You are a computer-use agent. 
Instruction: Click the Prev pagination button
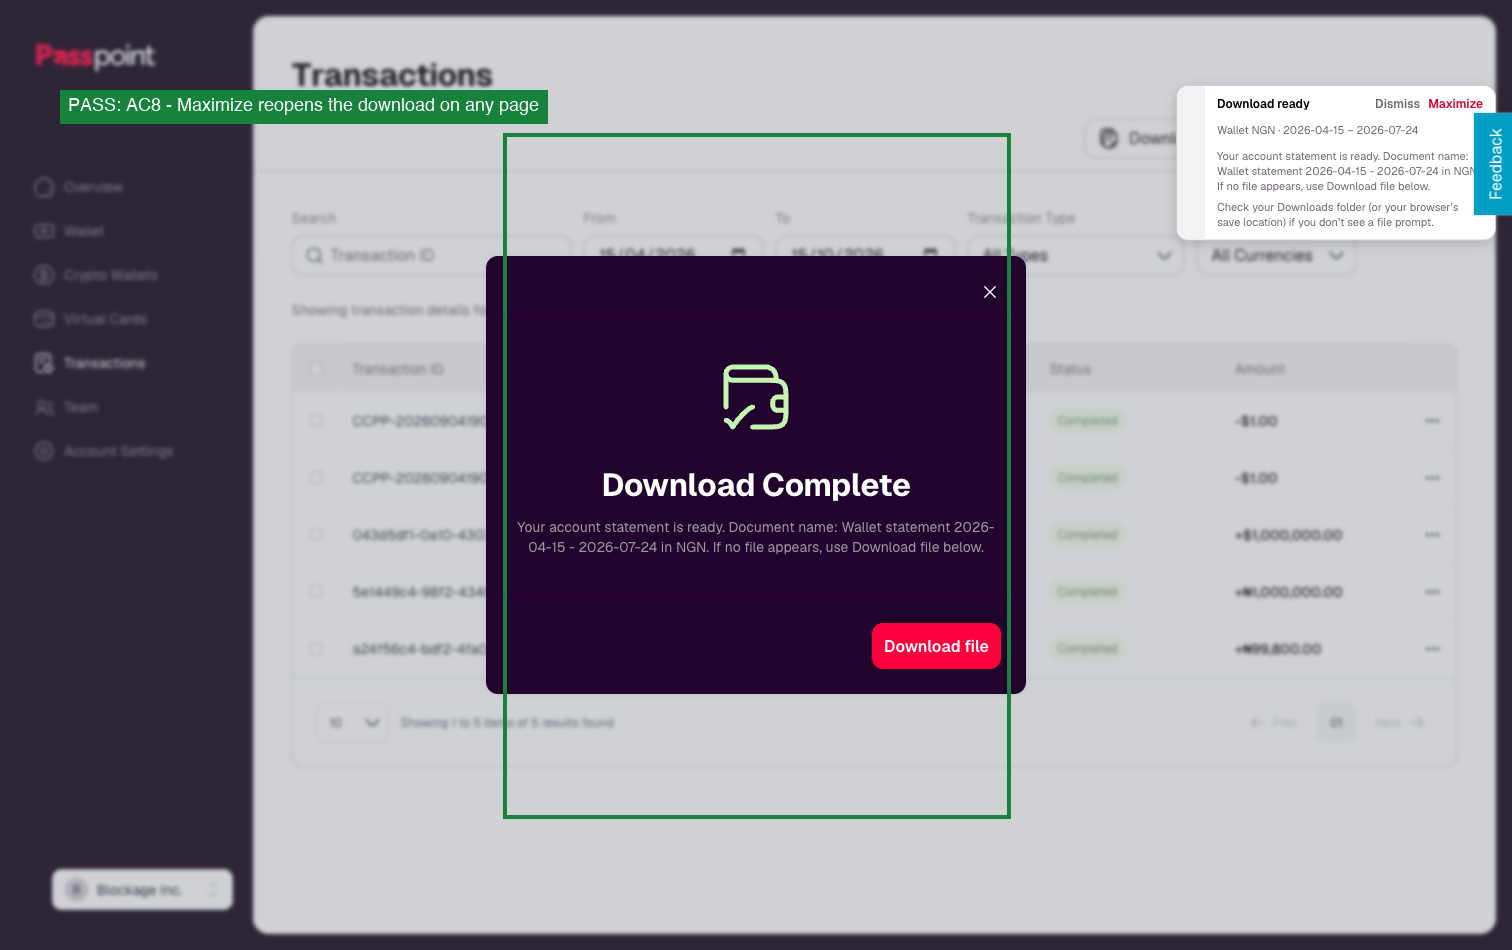[x=1273, y=722]
